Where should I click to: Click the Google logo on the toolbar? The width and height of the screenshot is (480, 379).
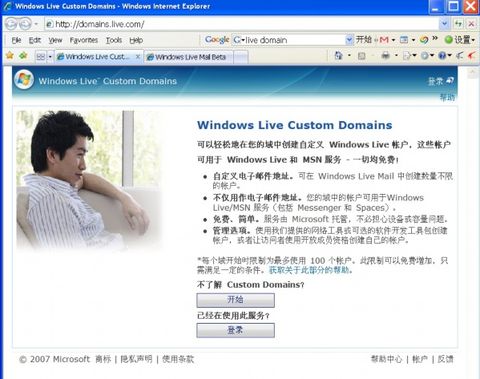[x=217, y=40]
